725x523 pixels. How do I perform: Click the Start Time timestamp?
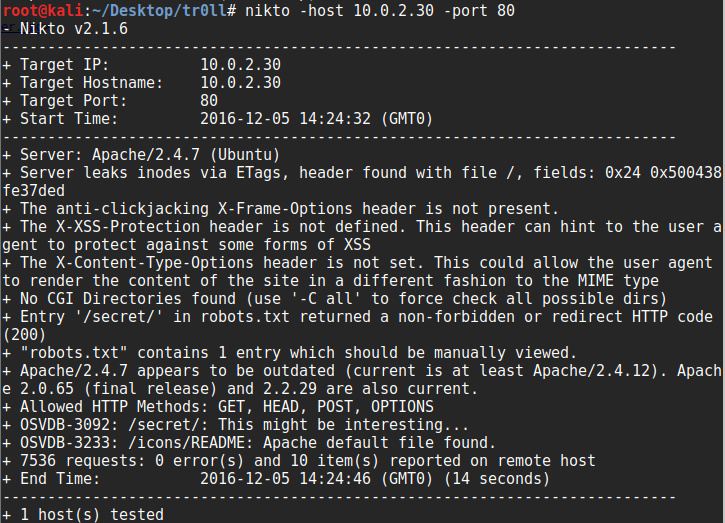(316, 118)
